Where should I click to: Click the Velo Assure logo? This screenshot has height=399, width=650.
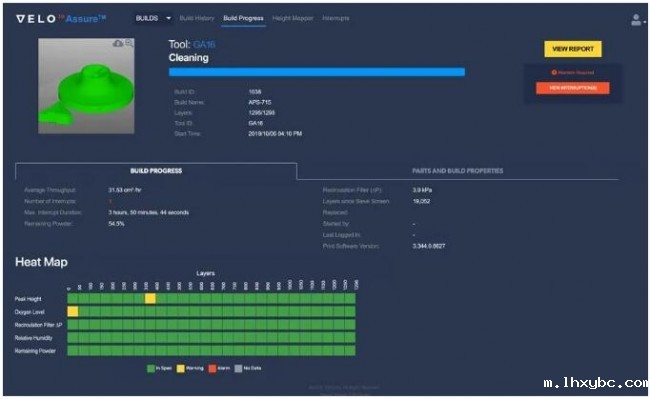(61, 19)
